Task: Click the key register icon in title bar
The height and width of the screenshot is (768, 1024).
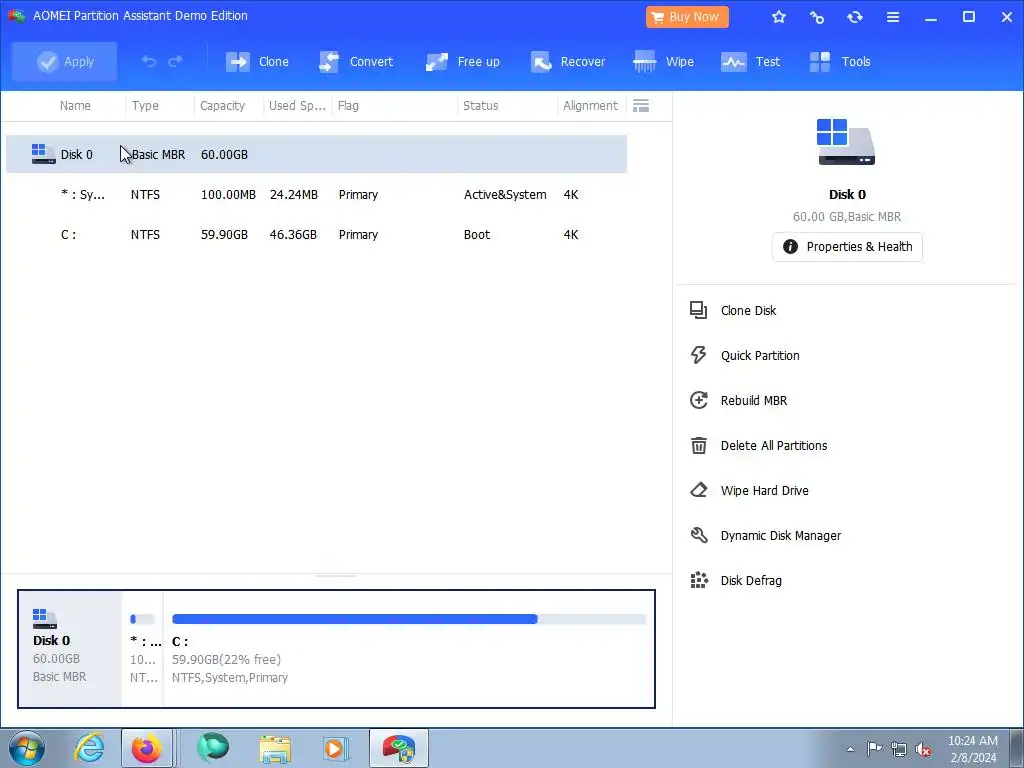Action: click(816, 17)
